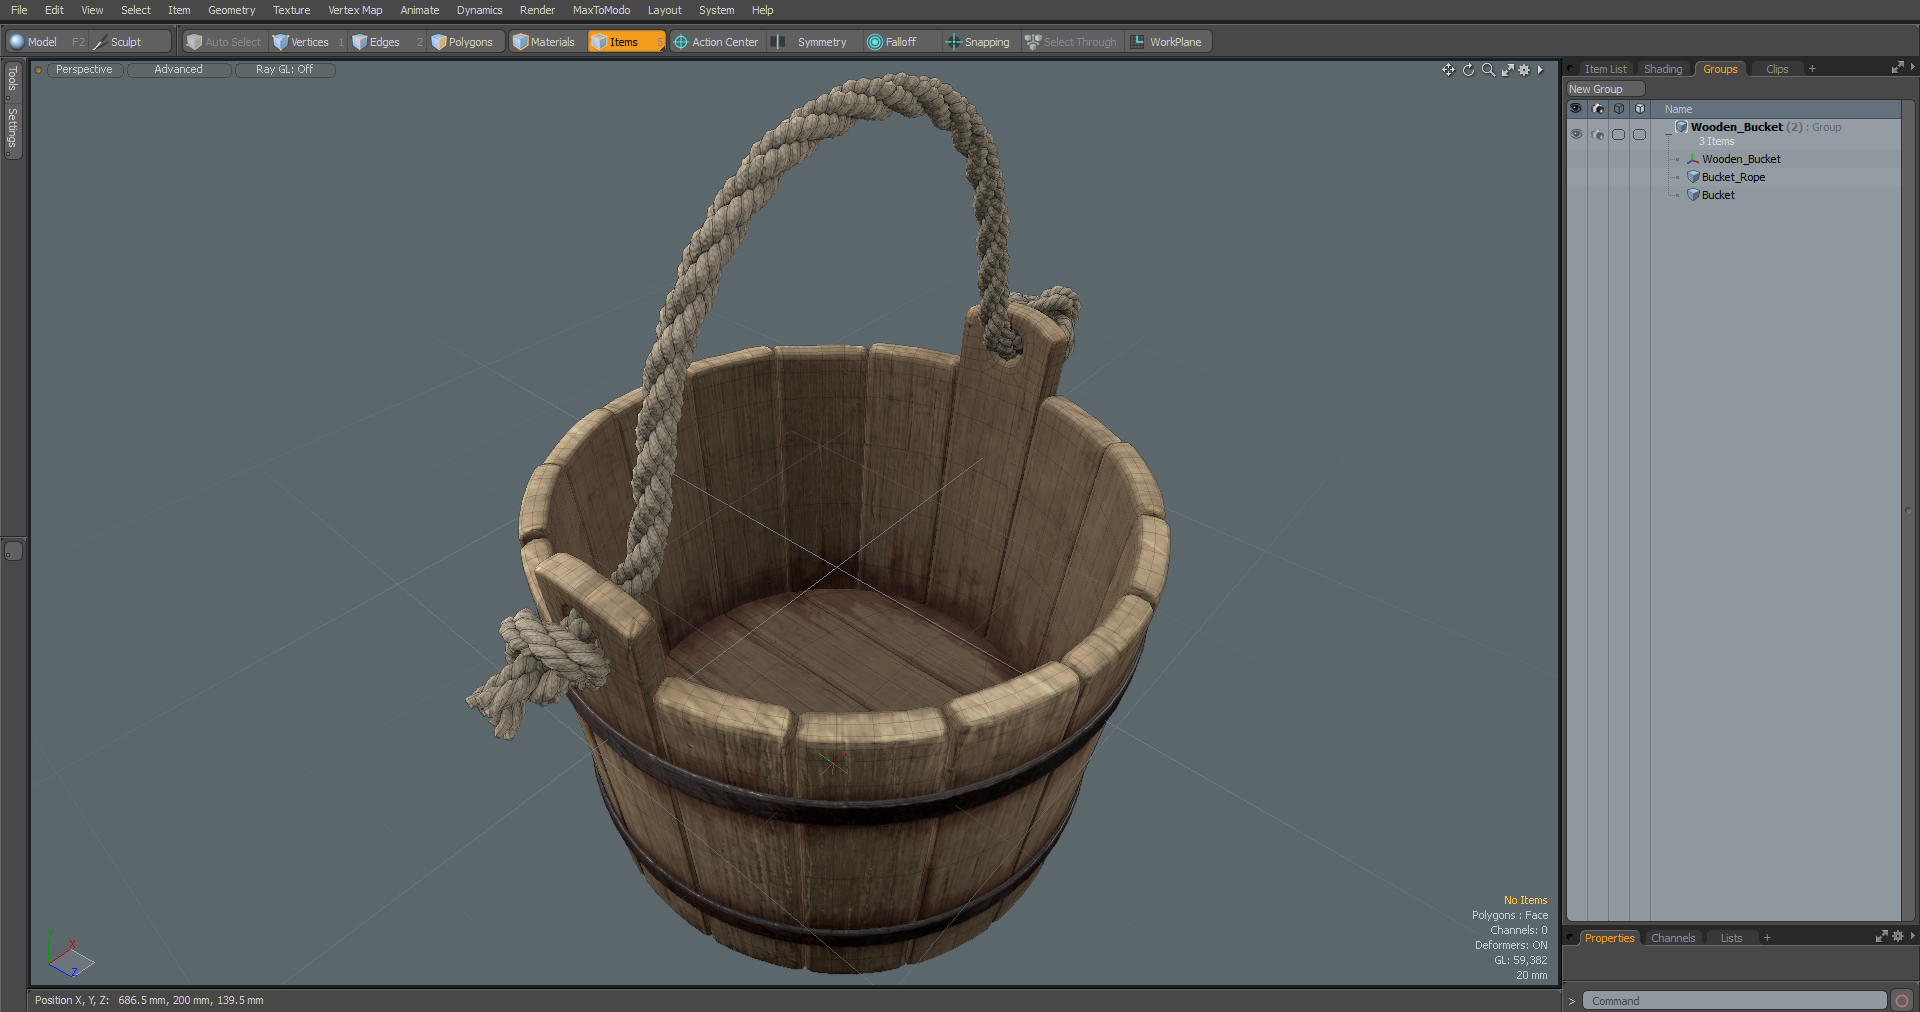This screenshot has width=1920, height=1012.
Task: Open Groups panel options arrow
Action: pos(1912,68)
